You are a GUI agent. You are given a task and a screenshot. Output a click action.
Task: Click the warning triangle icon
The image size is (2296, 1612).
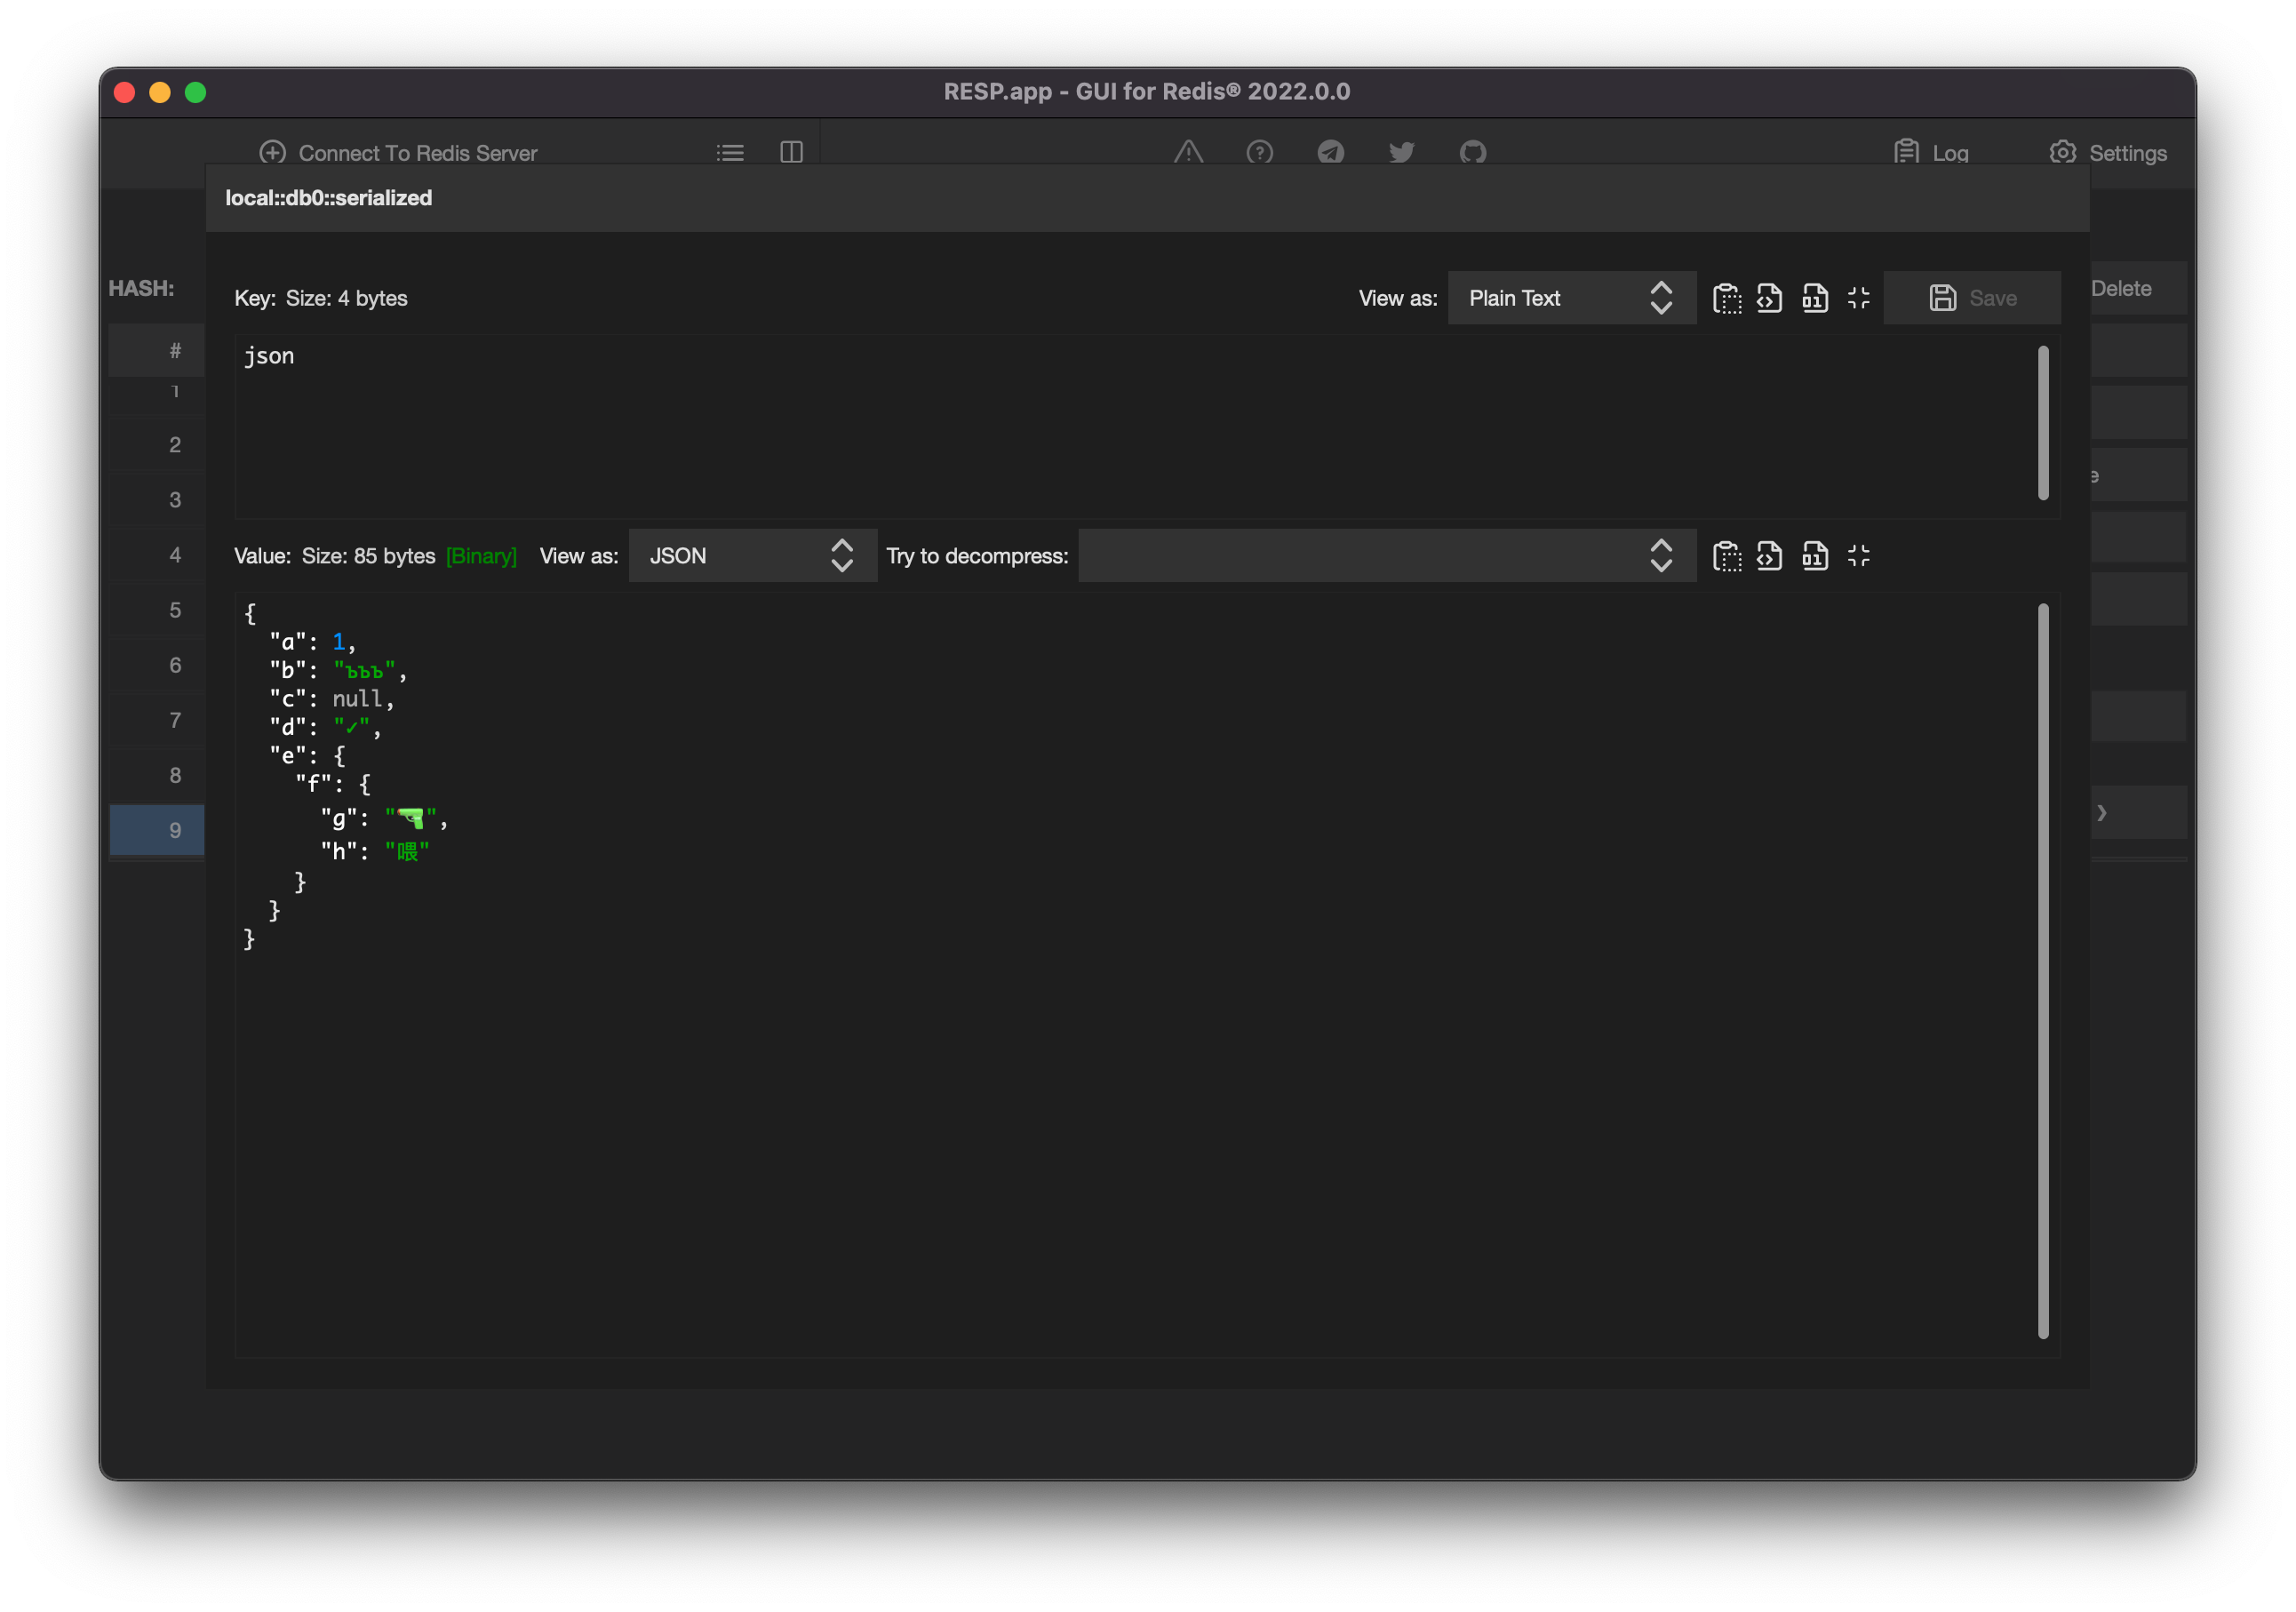(x=1188, y=152)
